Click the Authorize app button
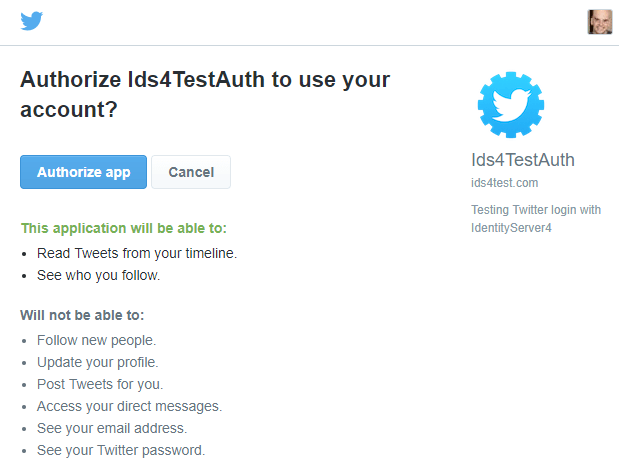The height and width of the screenshot is (463, 619). click(83, 172)
